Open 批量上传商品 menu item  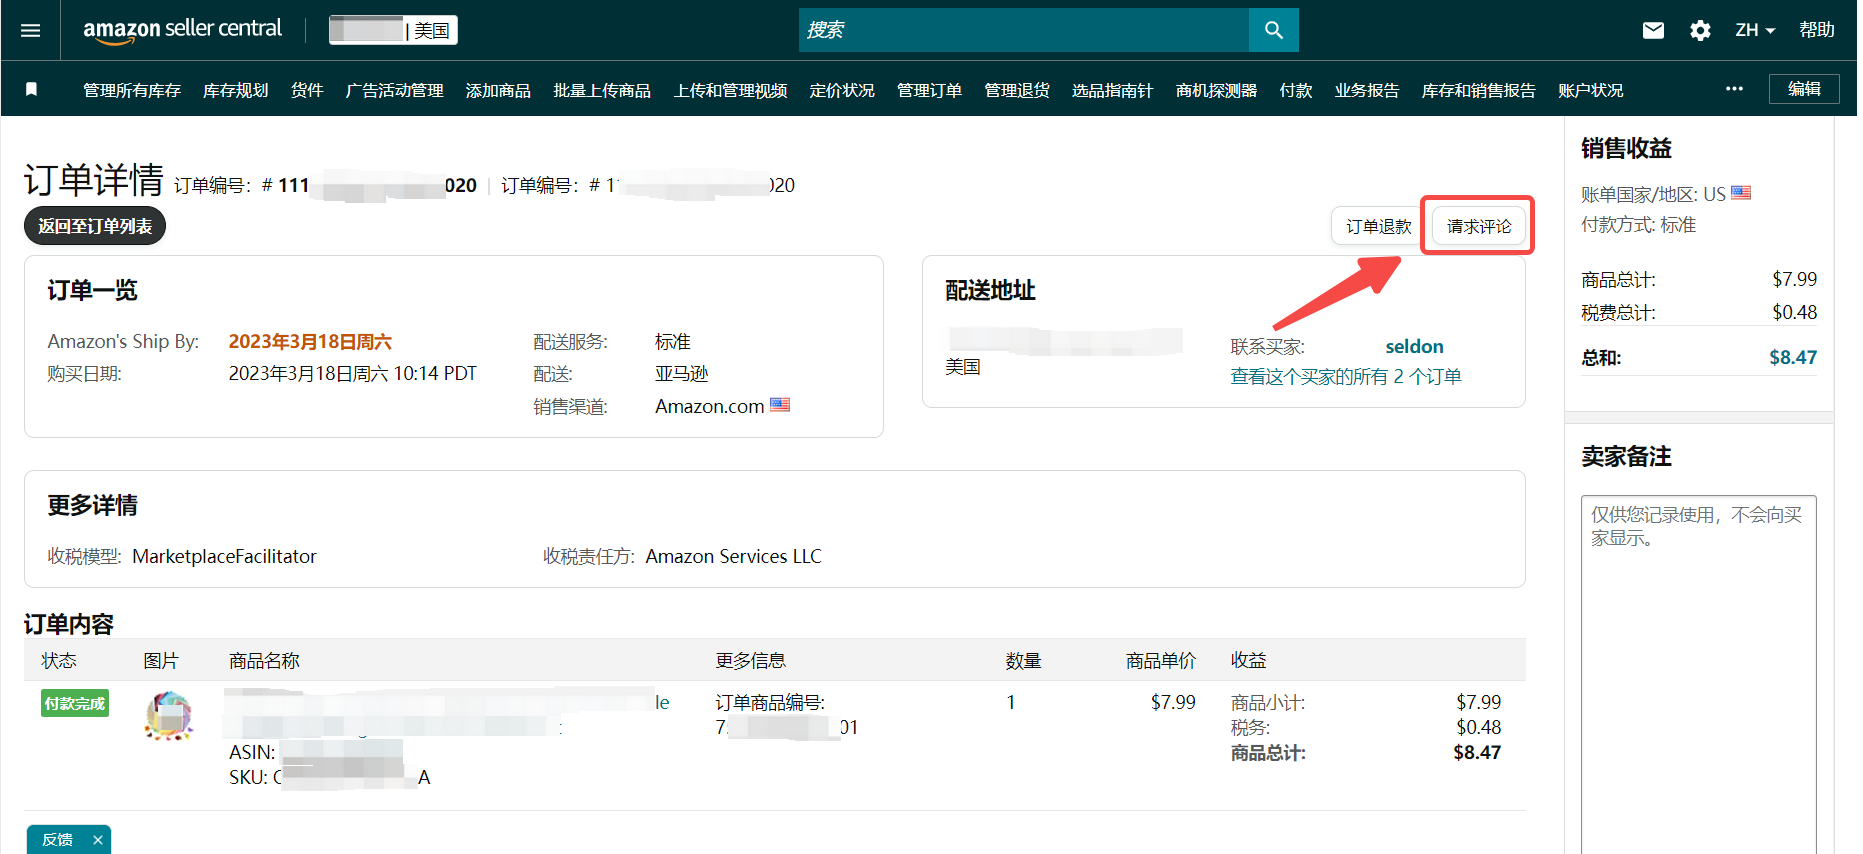[602, 90]
